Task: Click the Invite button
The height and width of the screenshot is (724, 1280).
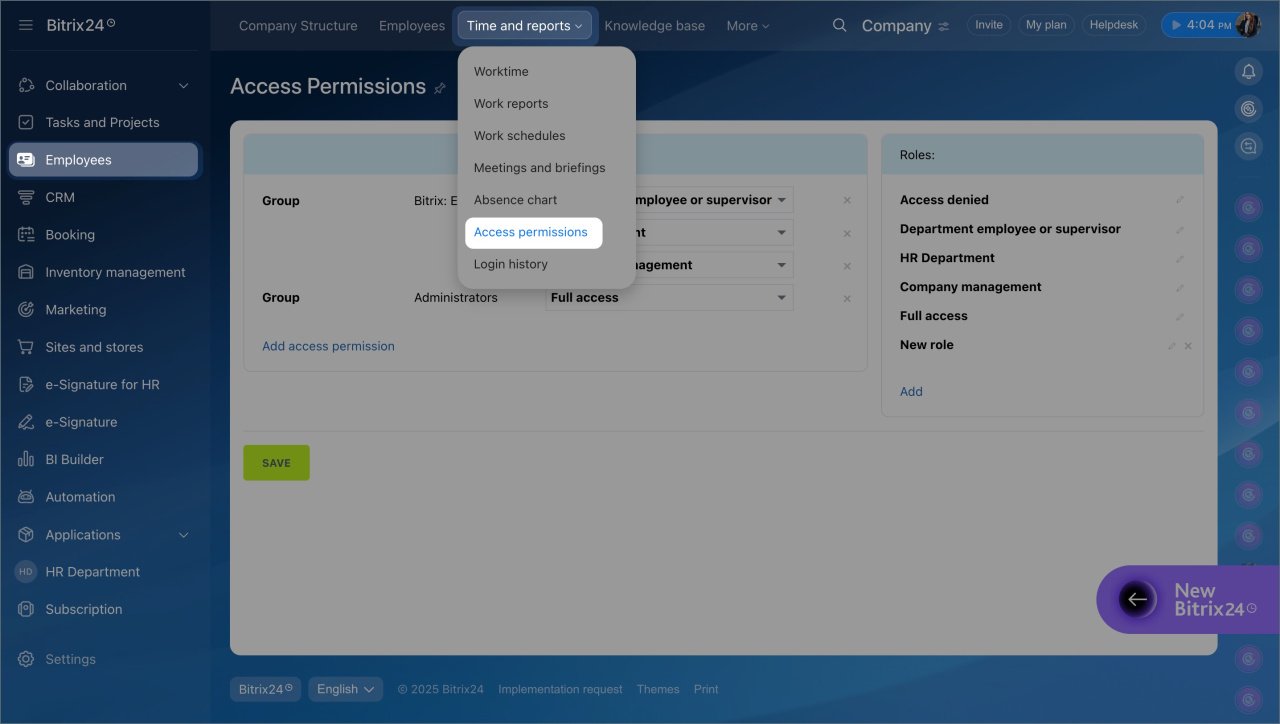Action: 988,25
